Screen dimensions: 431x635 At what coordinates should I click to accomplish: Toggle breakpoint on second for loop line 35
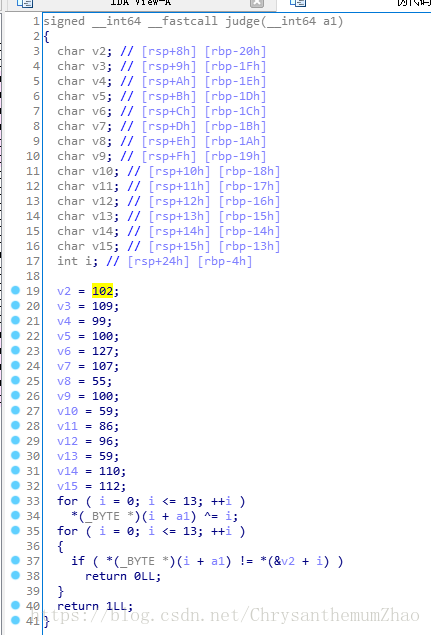pyautogui.click(x=15, y=530)
